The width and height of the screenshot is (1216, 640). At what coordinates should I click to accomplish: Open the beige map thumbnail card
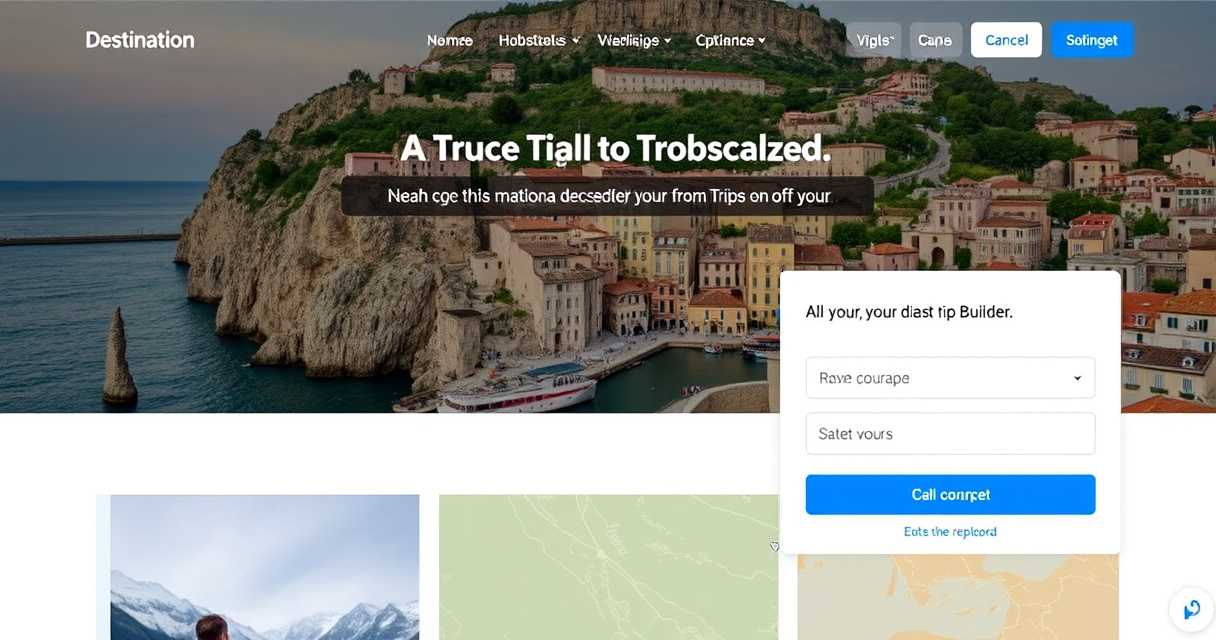(x=958, y=597)
